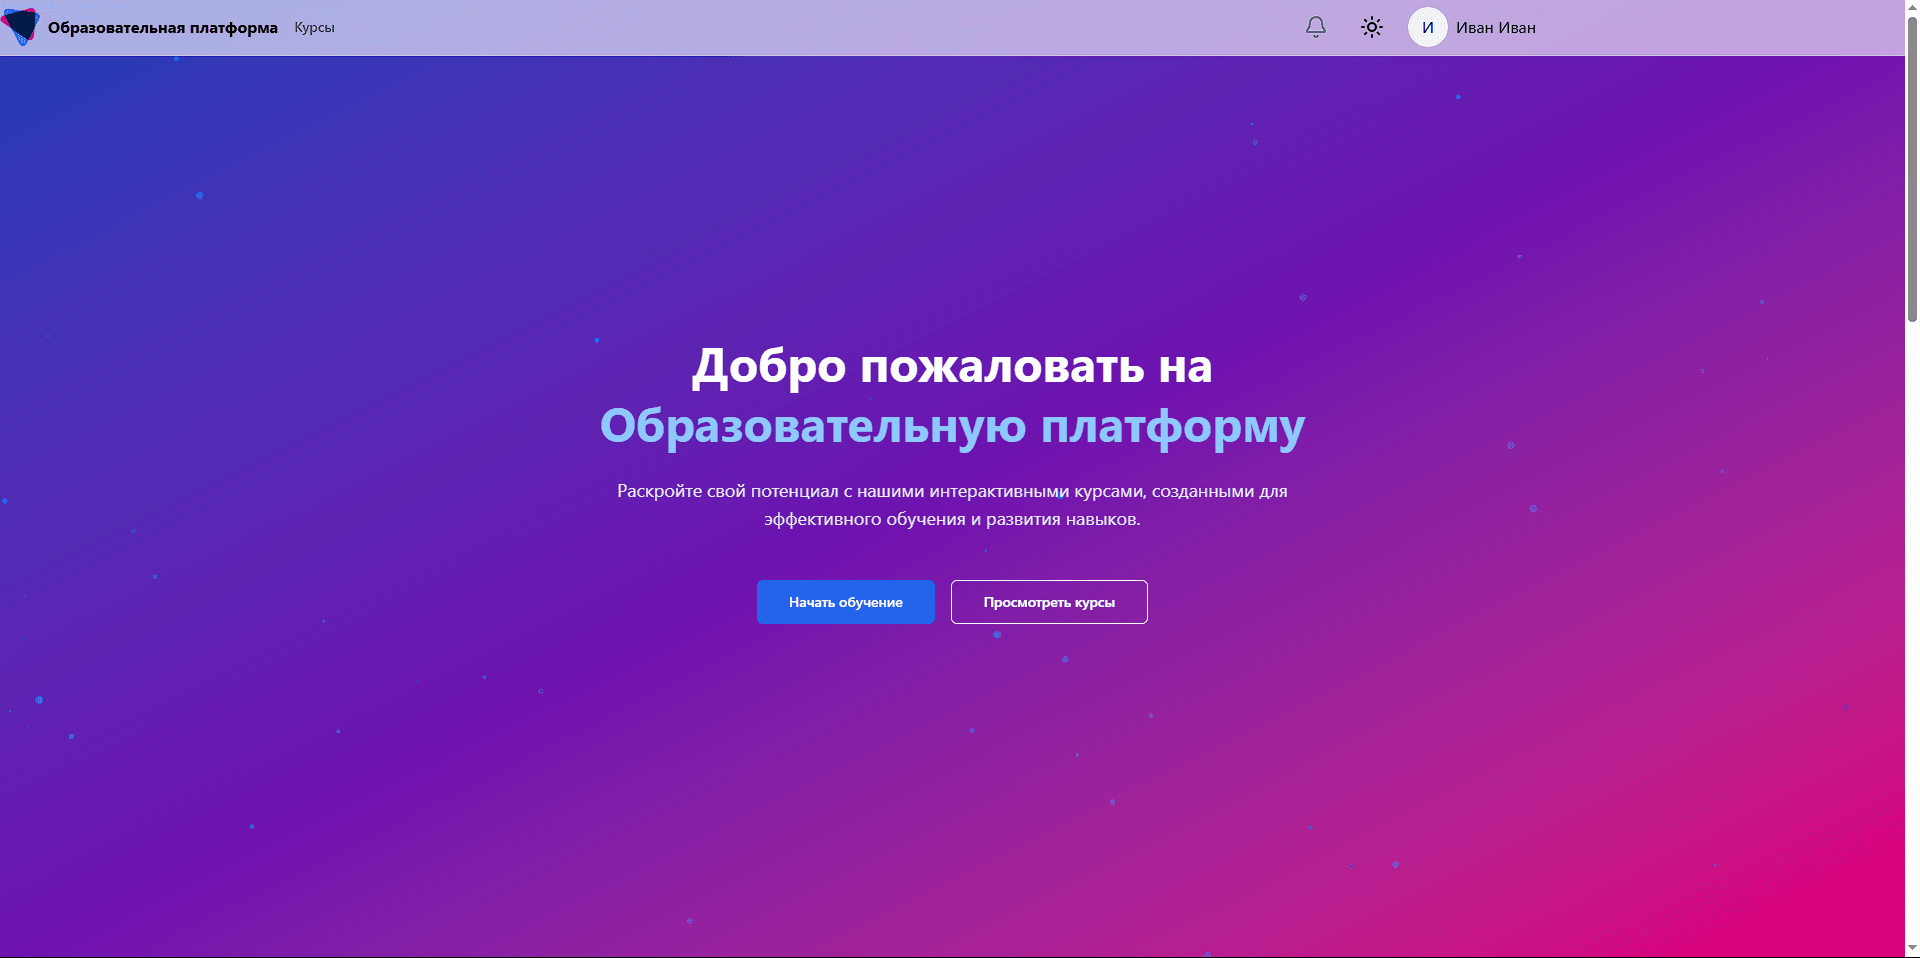Viewport: 1920px width, 958px height.
Task: Select Образовательная платформа in the header
Action: [x=163, y=27]
